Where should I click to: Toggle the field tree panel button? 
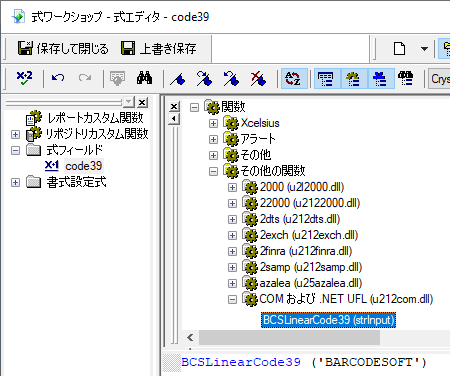point(326,79)
